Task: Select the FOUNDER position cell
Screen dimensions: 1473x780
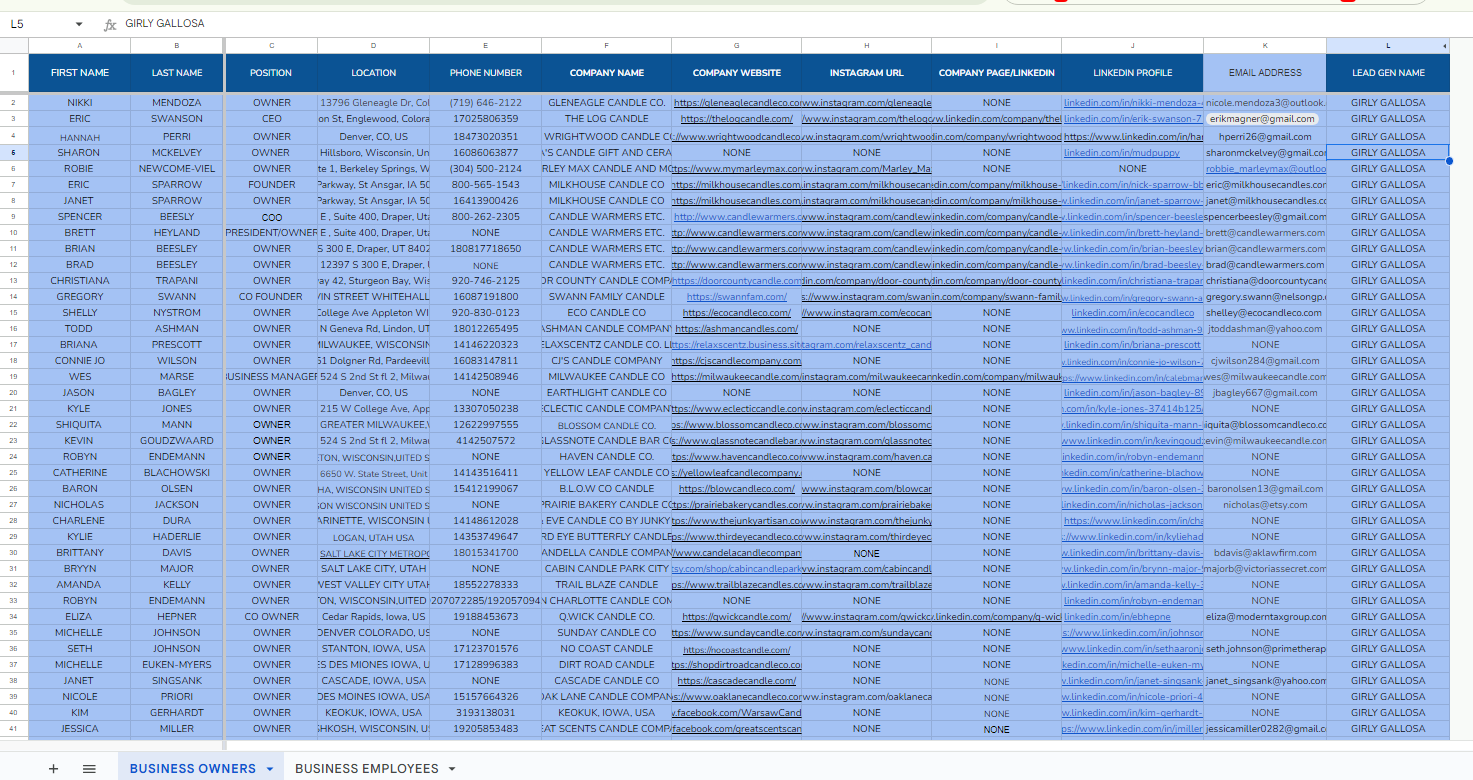Action: (x=272, y=185)
